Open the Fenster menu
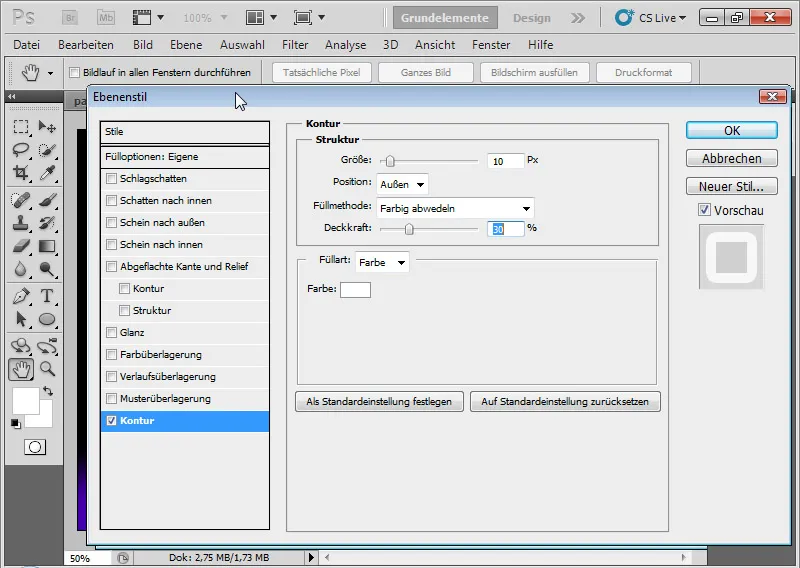 (491, 45)
